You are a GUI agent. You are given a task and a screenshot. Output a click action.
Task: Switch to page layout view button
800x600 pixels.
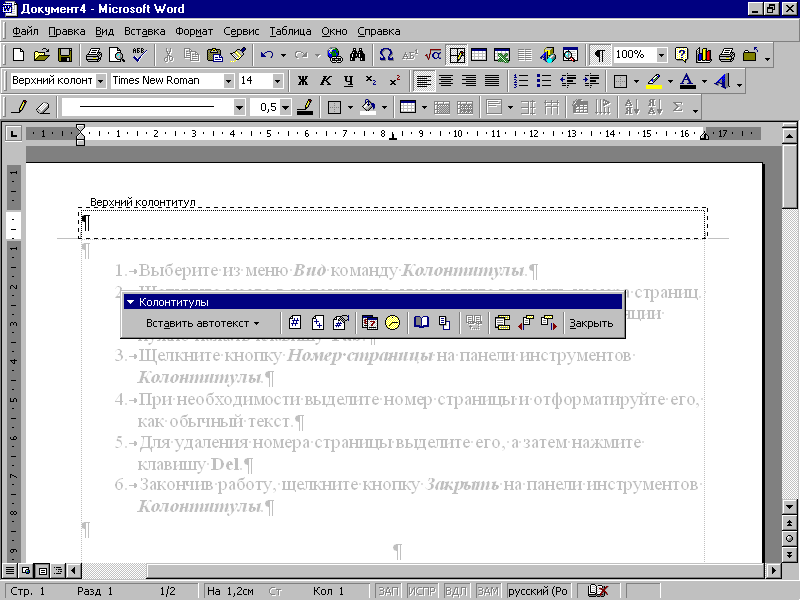tap(43, 570)
